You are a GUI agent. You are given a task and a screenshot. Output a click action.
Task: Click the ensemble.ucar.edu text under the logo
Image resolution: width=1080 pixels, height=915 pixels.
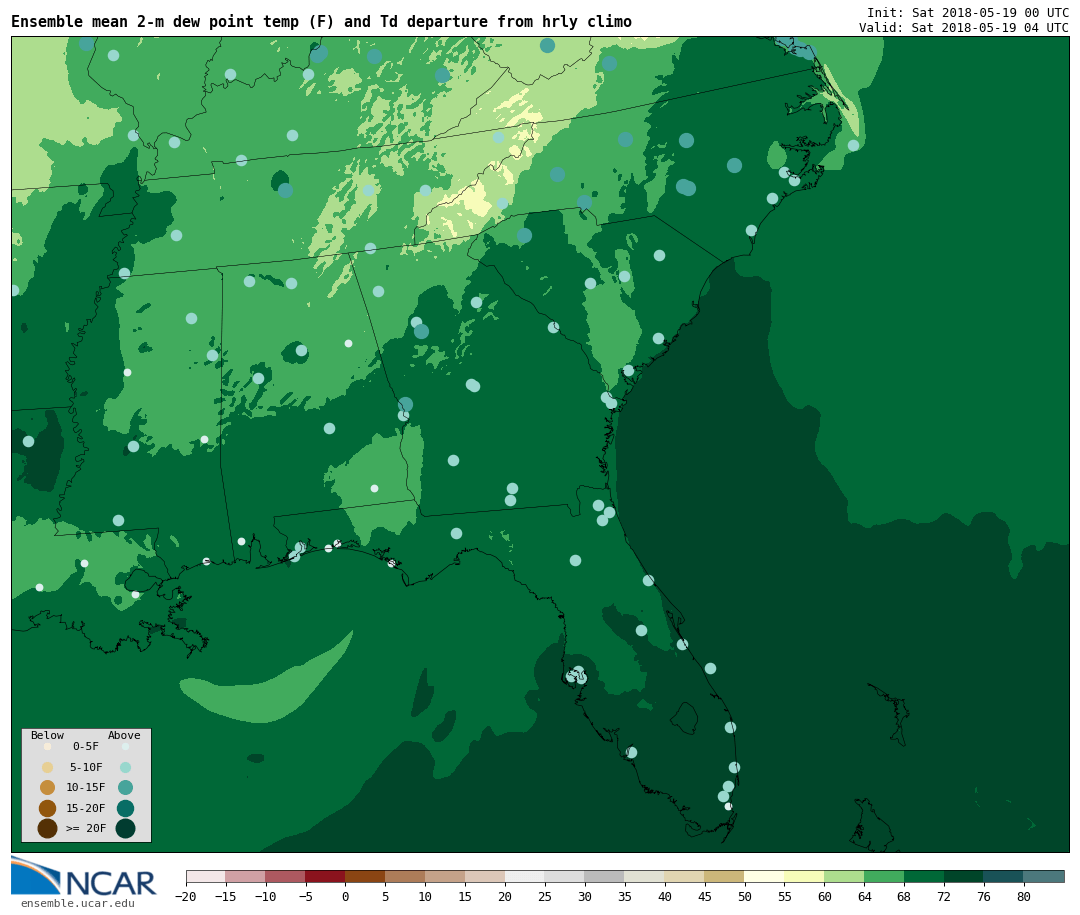click(78, 903)
